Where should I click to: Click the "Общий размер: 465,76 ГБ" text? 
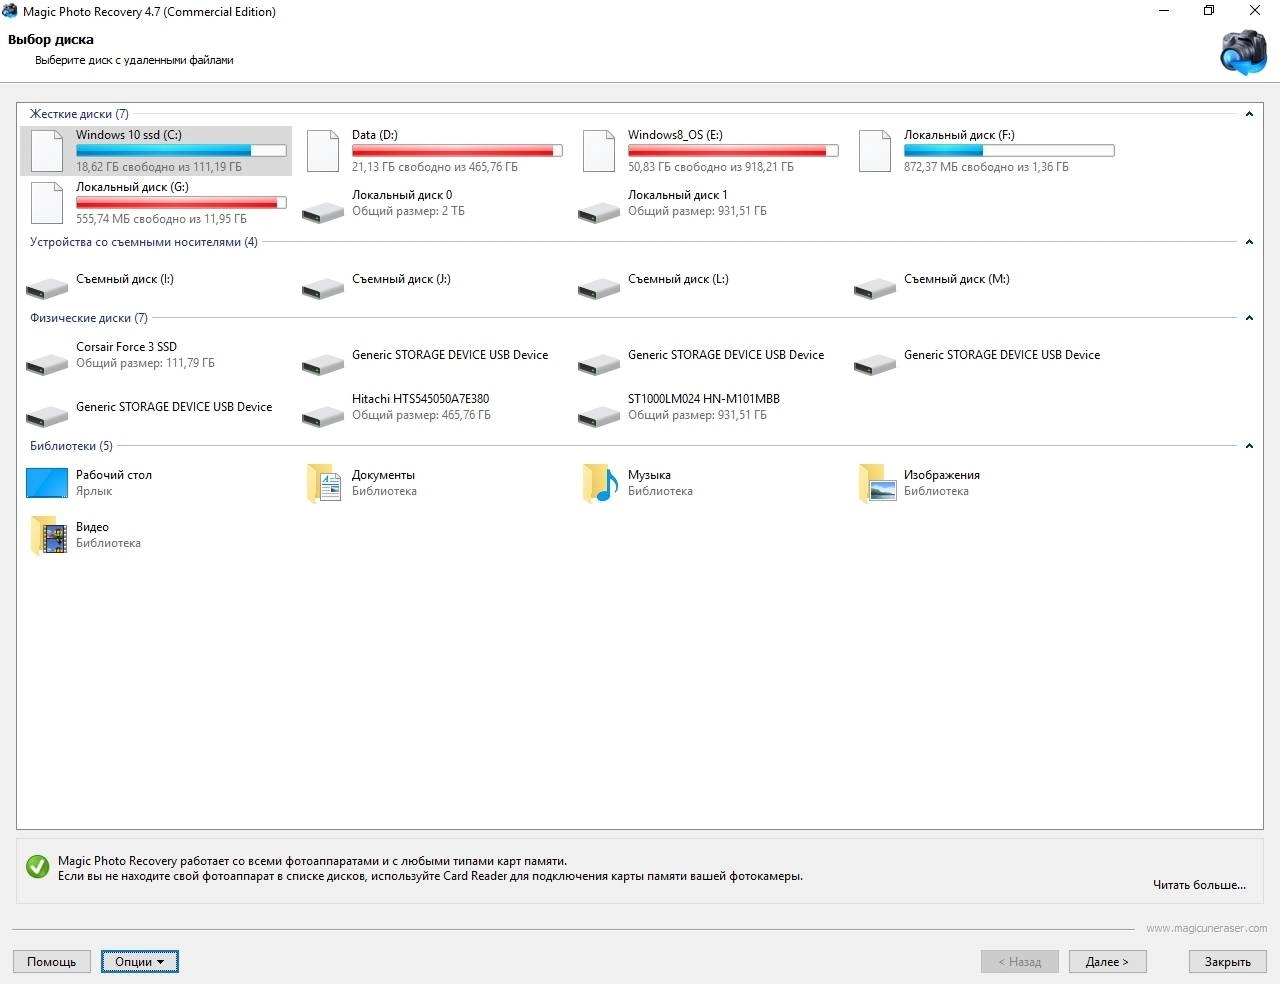click(x=421, y=415)
